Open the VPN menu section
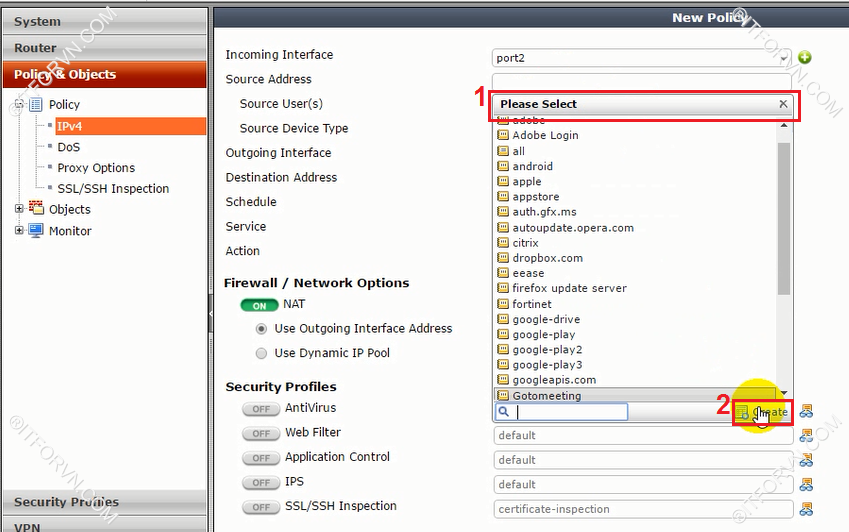This screenshot has width=849, height=532. (x=105, y=525)
